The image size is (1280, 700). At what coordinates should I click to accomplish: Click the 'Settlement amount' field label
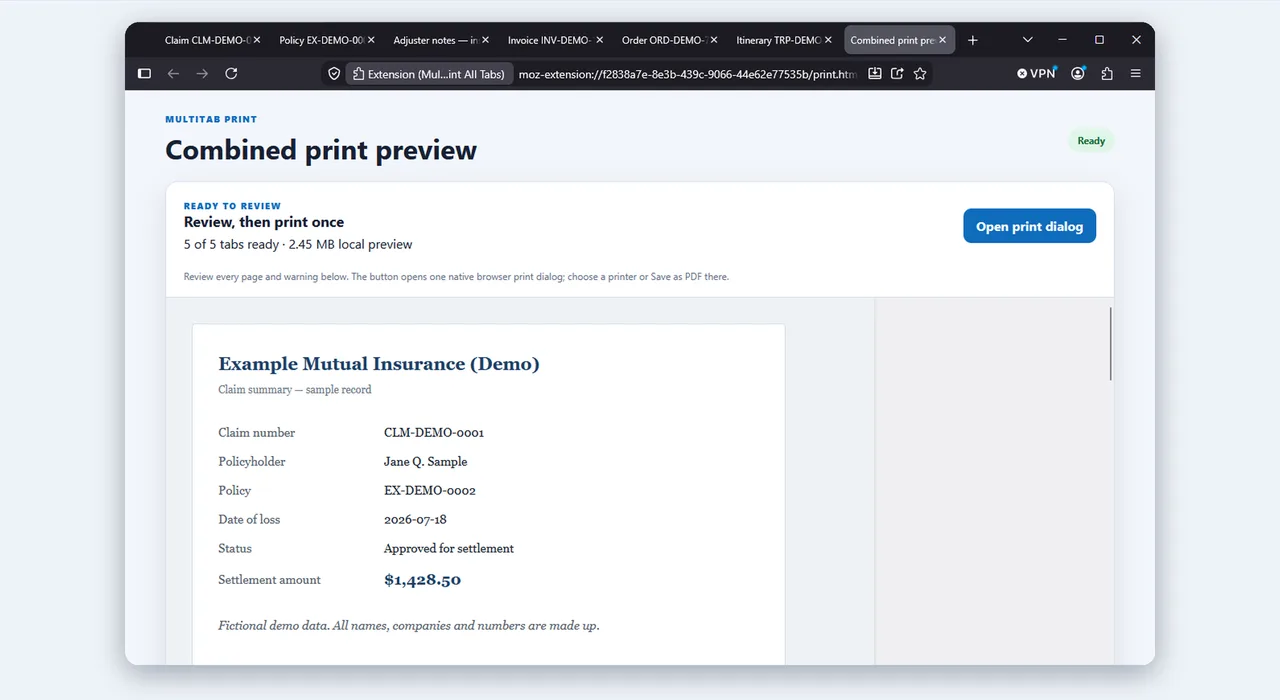(x=269, y=580)
